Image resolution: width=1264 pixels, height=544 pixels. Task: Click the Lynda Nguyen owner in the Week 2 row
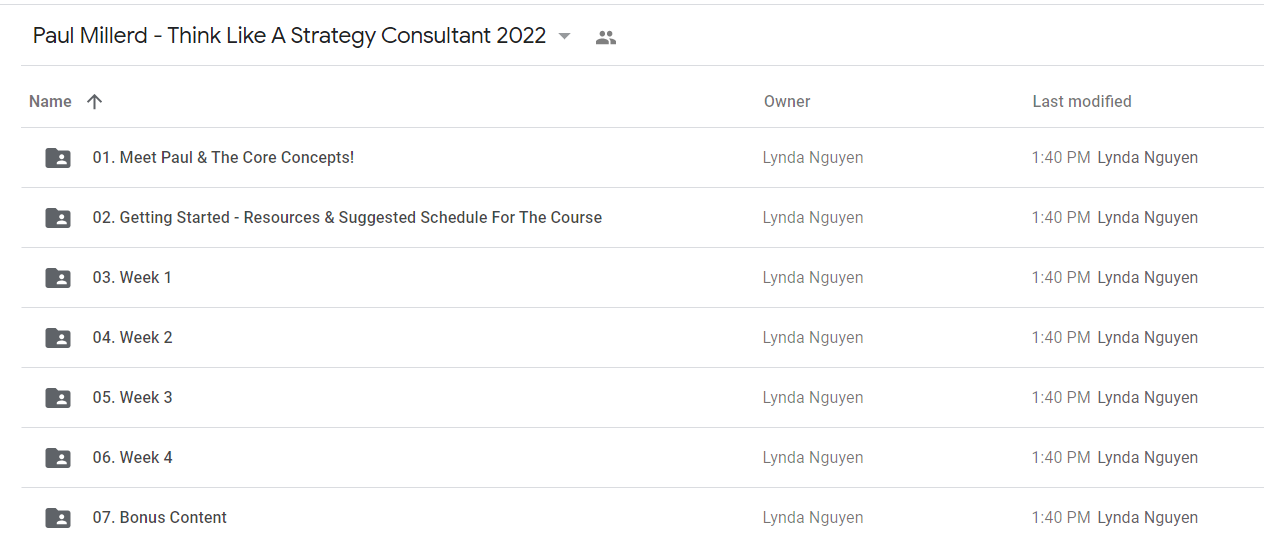click(x=813, y=338)
